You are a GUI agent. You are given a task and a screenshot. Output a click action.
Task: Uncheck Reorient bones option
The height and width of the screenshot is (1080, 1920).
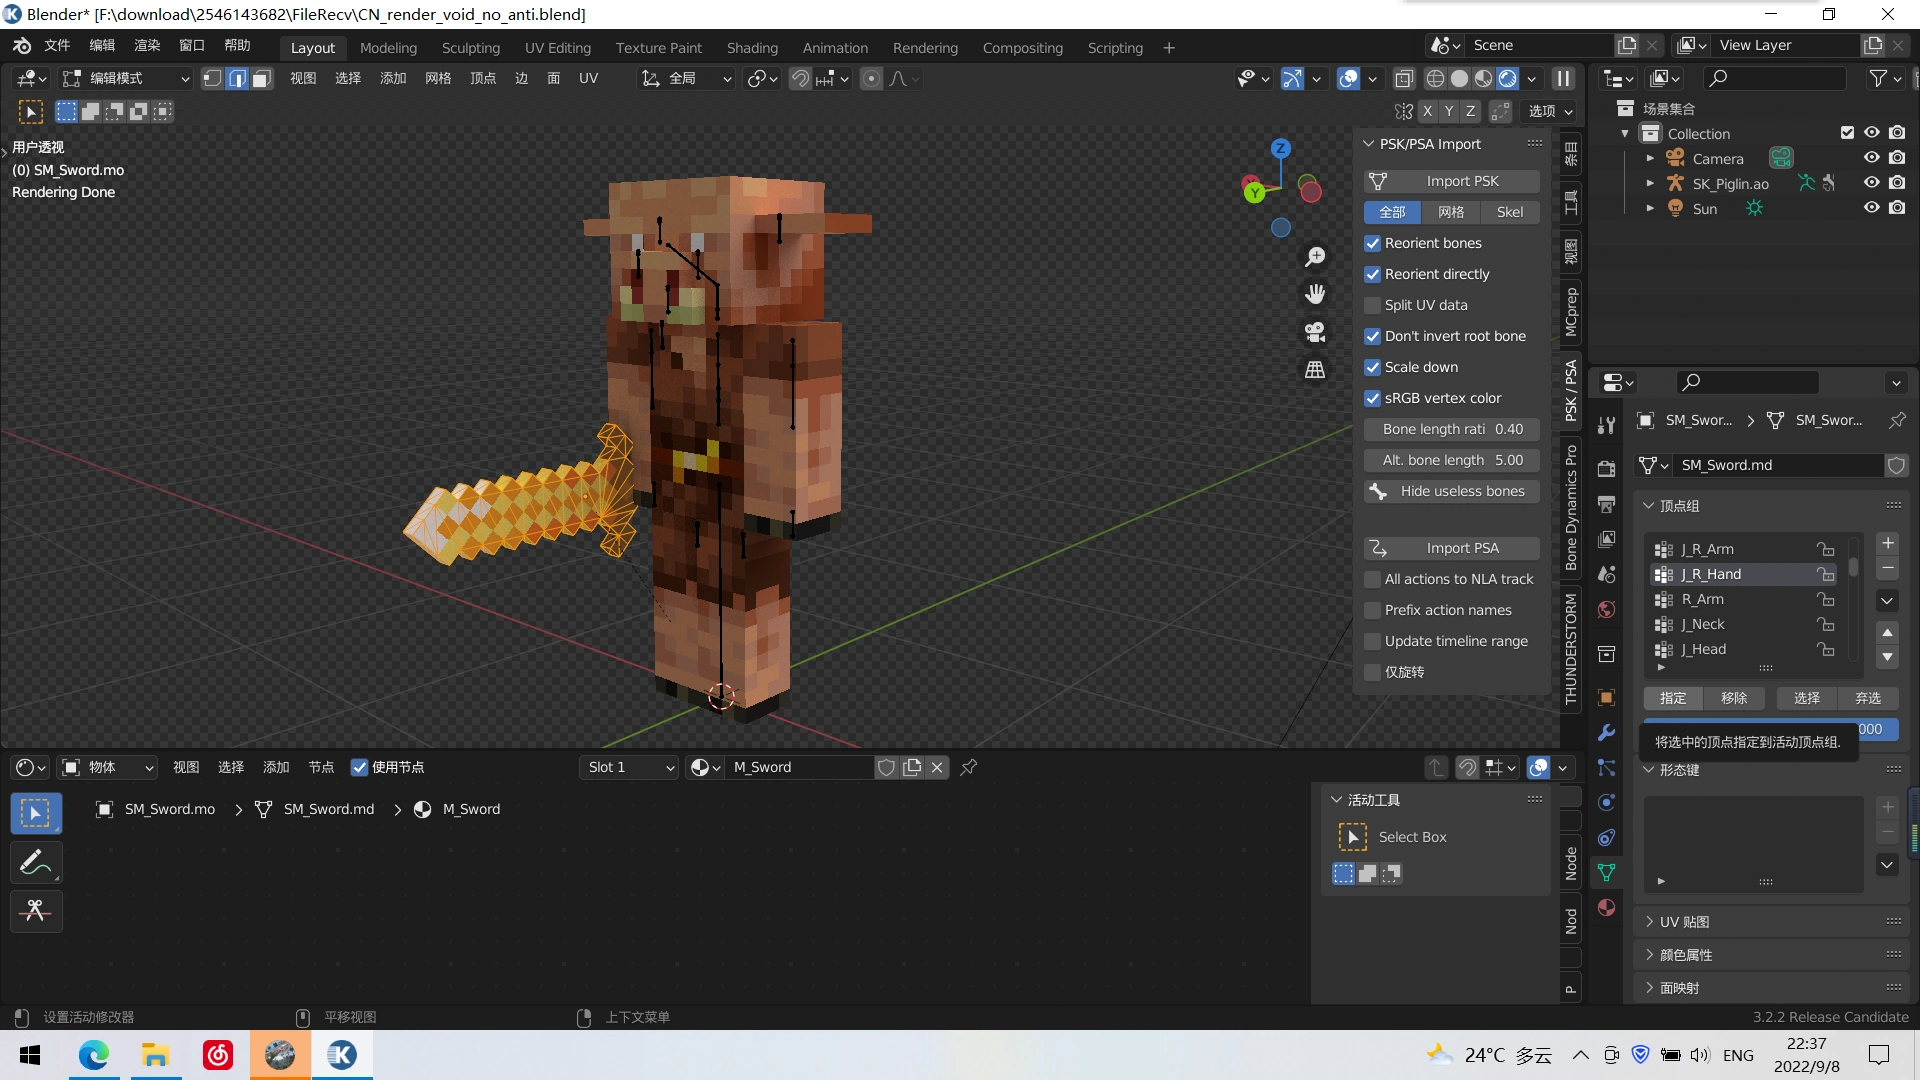(1373, 243)
